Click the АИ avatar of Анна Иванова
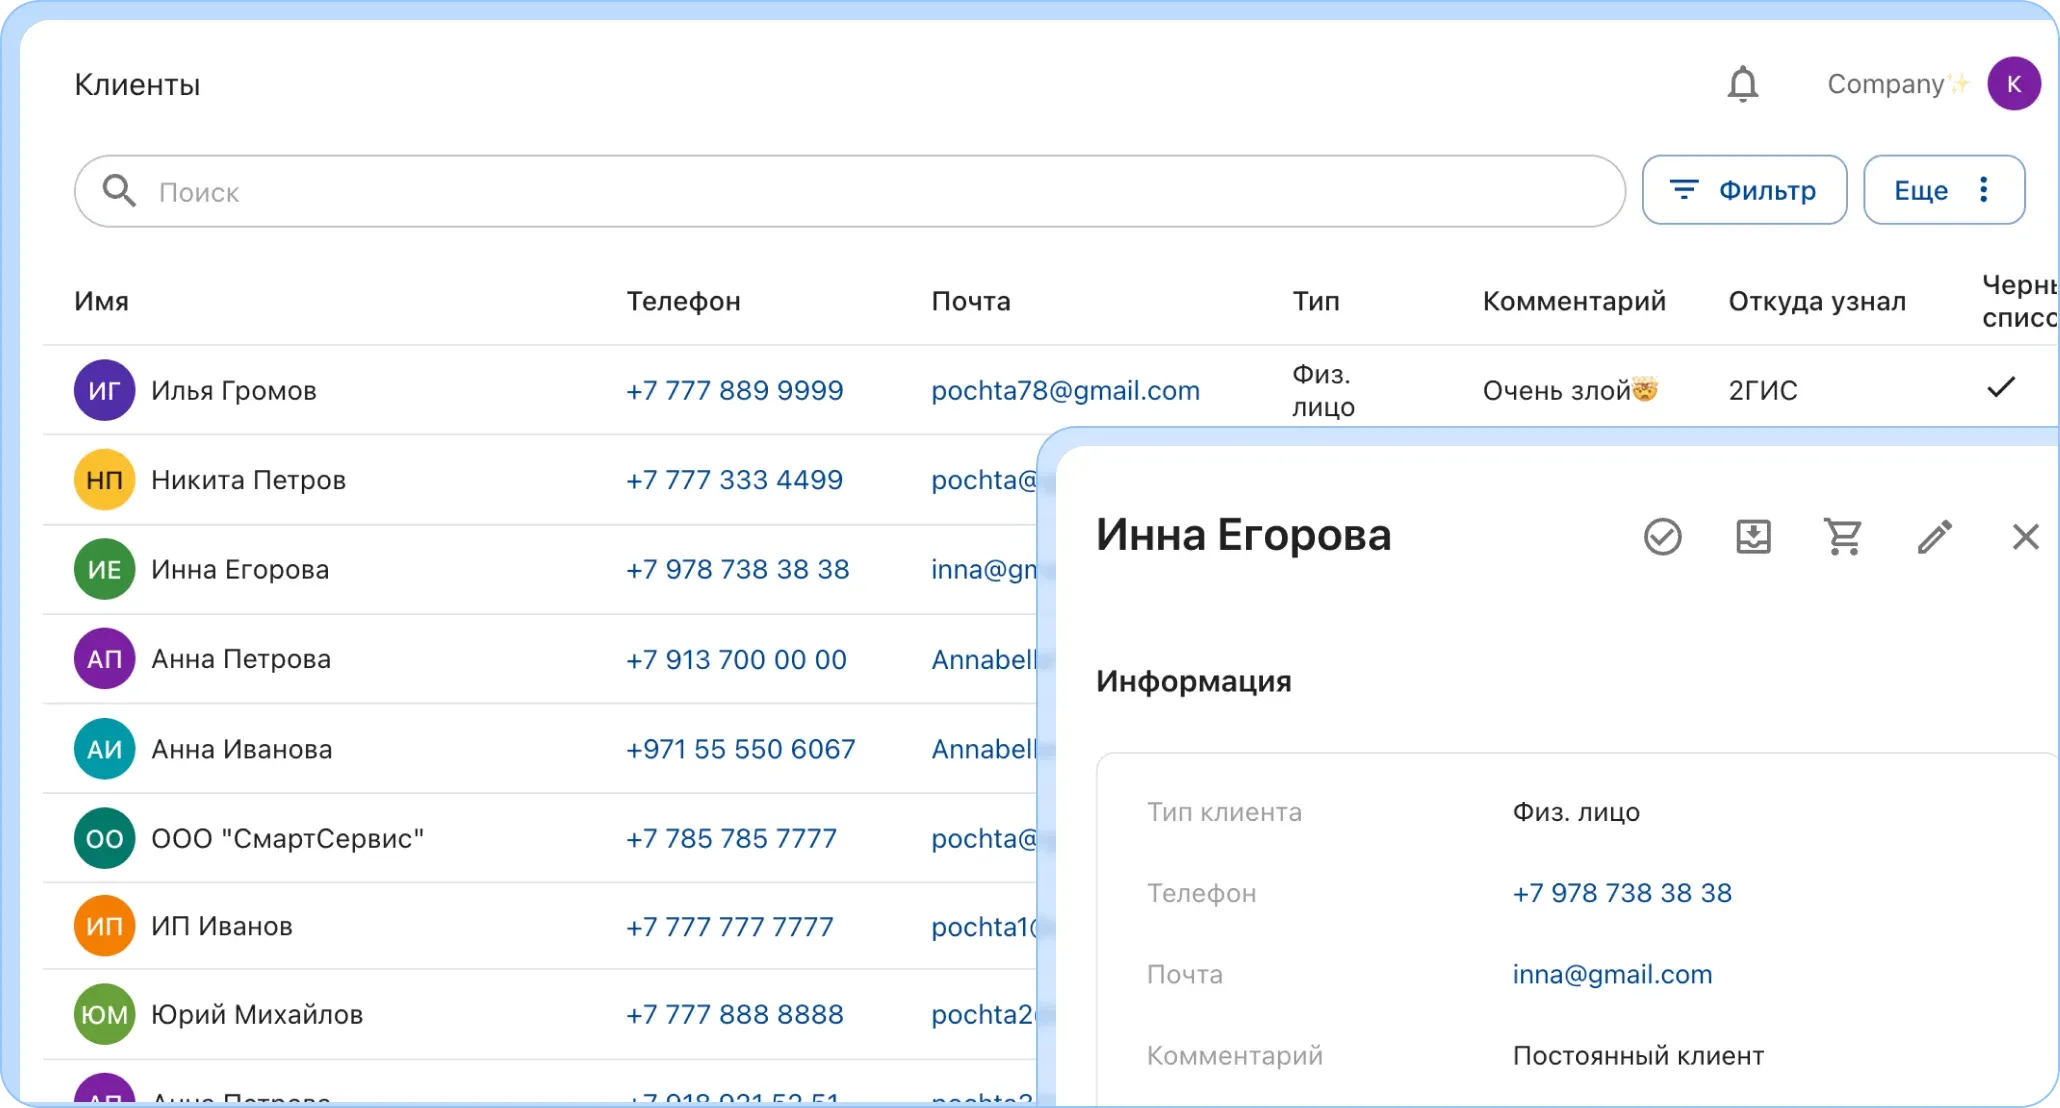This screenshot has width=2060, height=1108. [x=104, y=749]
